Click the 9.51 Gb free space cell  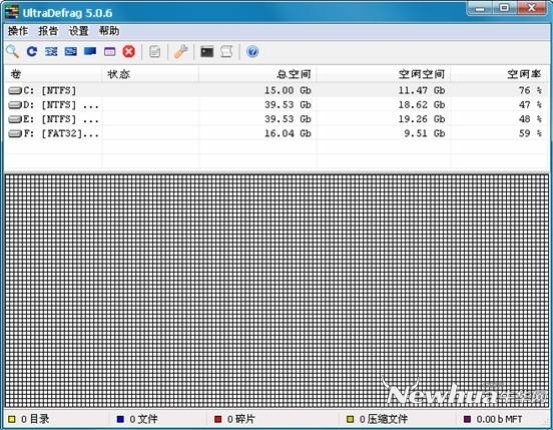425,133
